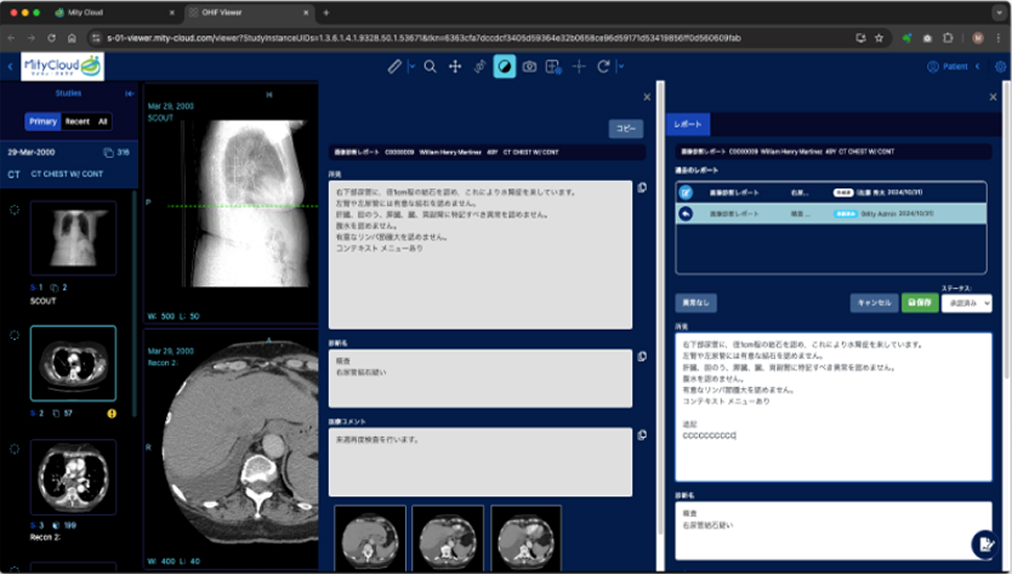The height and width of the screenshot is (574, 1012).
Task: Select the Zoom magnifier tool
Action: click(430, 67)
